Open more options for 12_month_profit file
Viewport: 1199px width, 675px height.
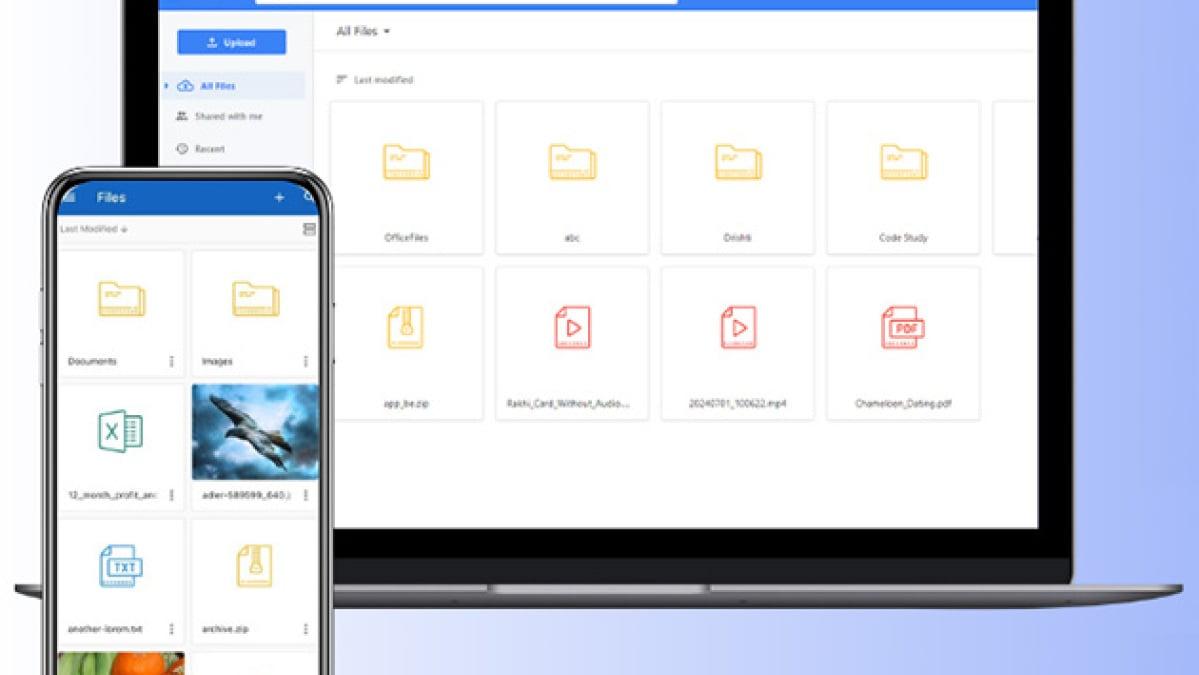point(171,495)
